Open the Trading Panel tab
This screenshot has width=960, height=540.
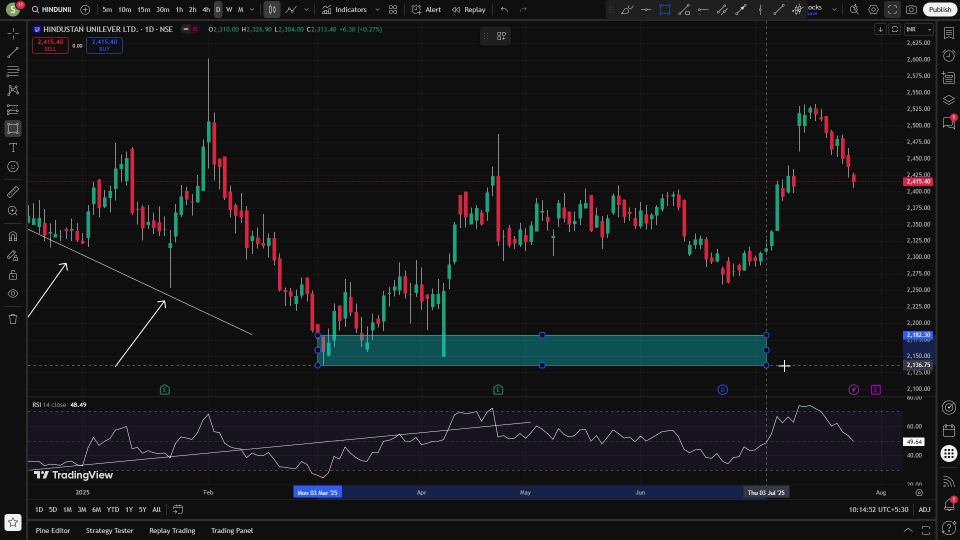pyautogui.click(x=232, y=531)
